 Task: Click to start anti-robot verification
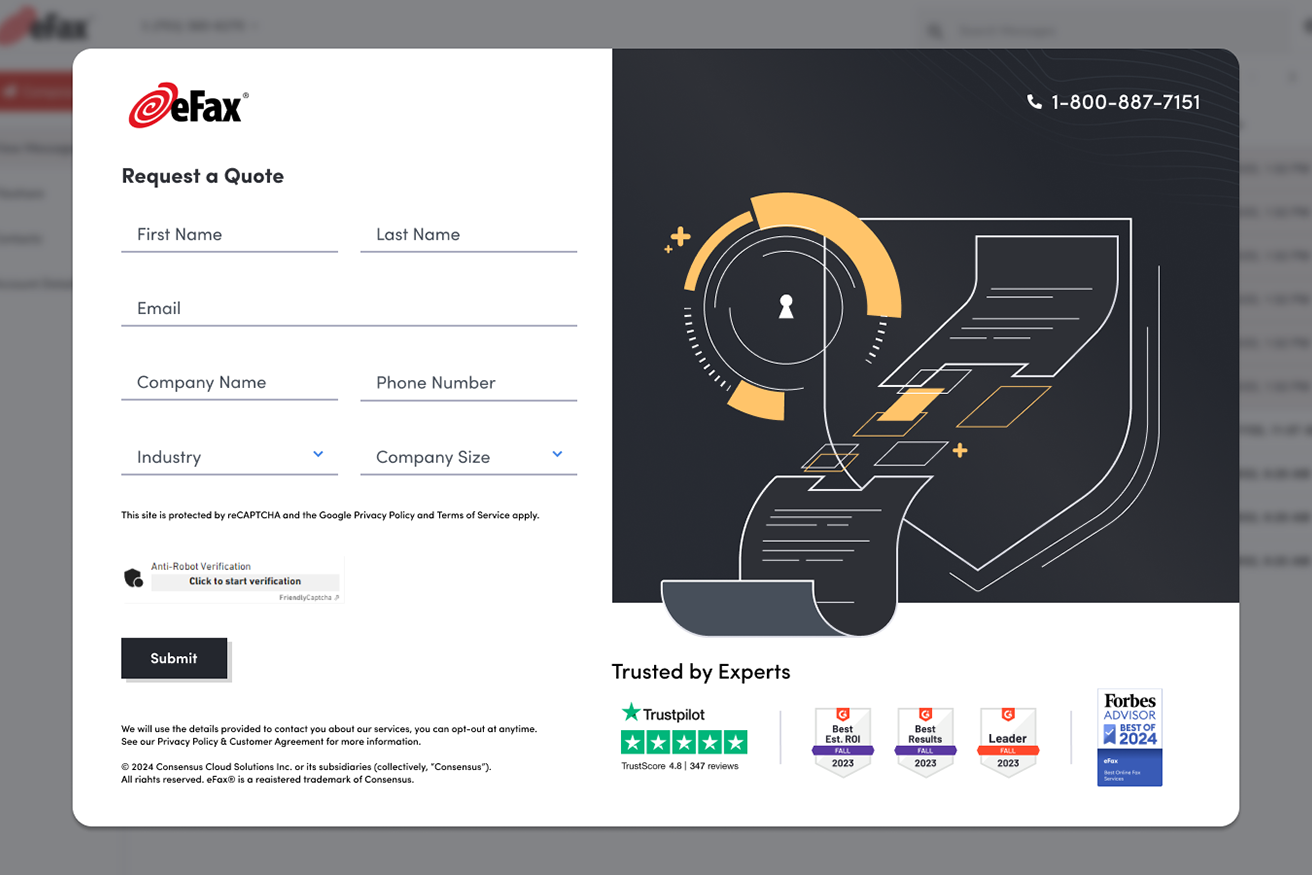[x=245, y=581]
